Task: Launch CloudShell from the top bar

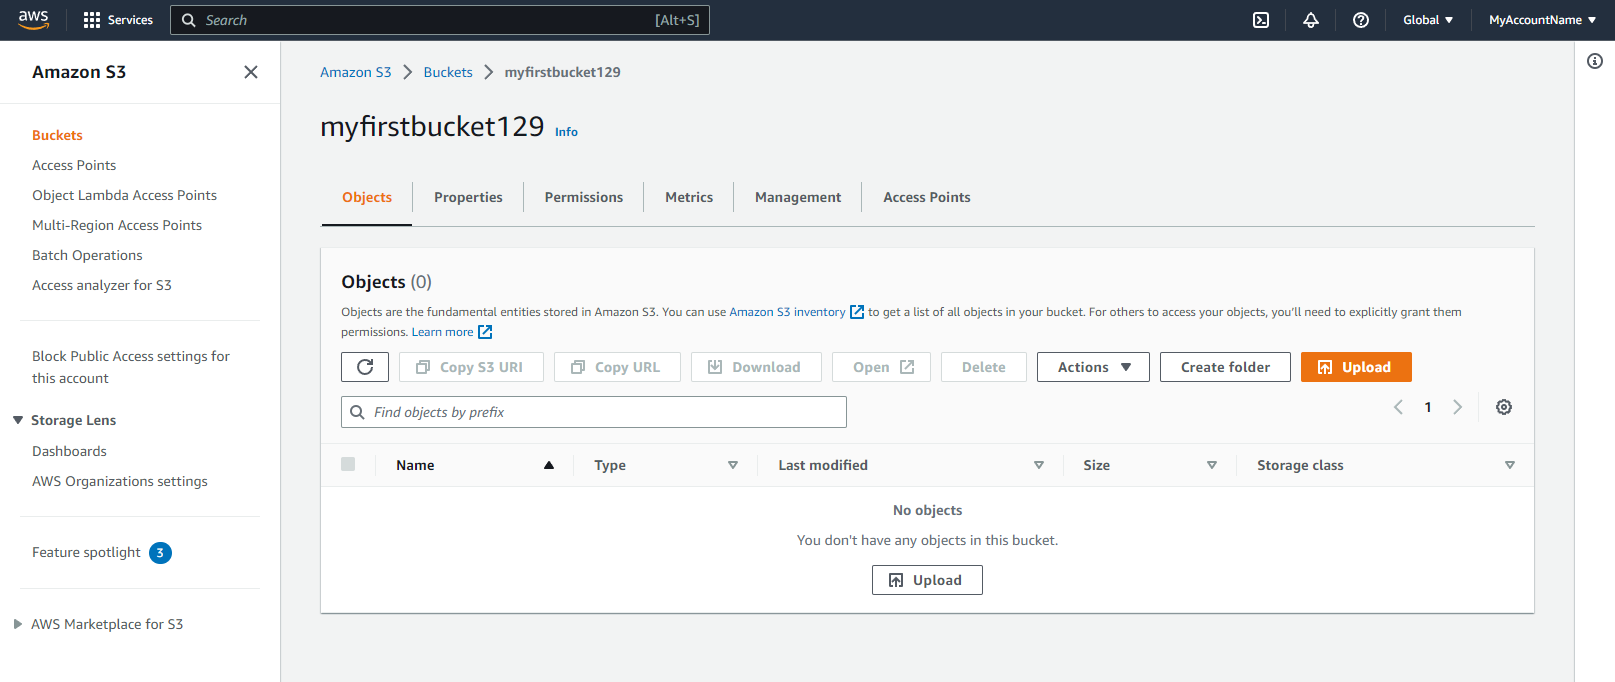Action: coord(1261,20)
